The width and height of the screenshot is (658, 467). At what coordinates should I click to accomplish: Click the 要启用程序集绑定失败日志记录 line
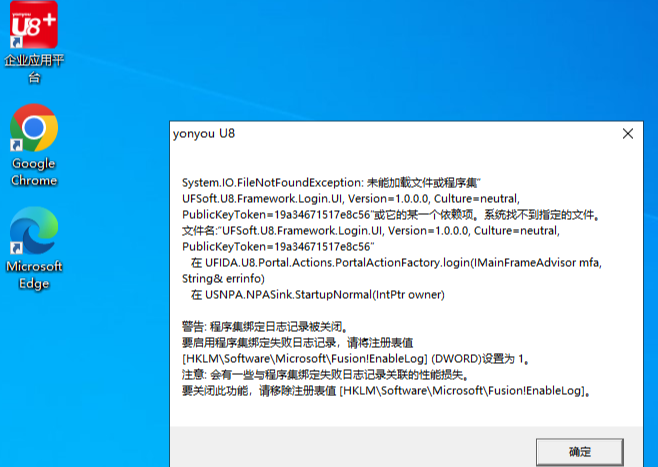point(298,342)
